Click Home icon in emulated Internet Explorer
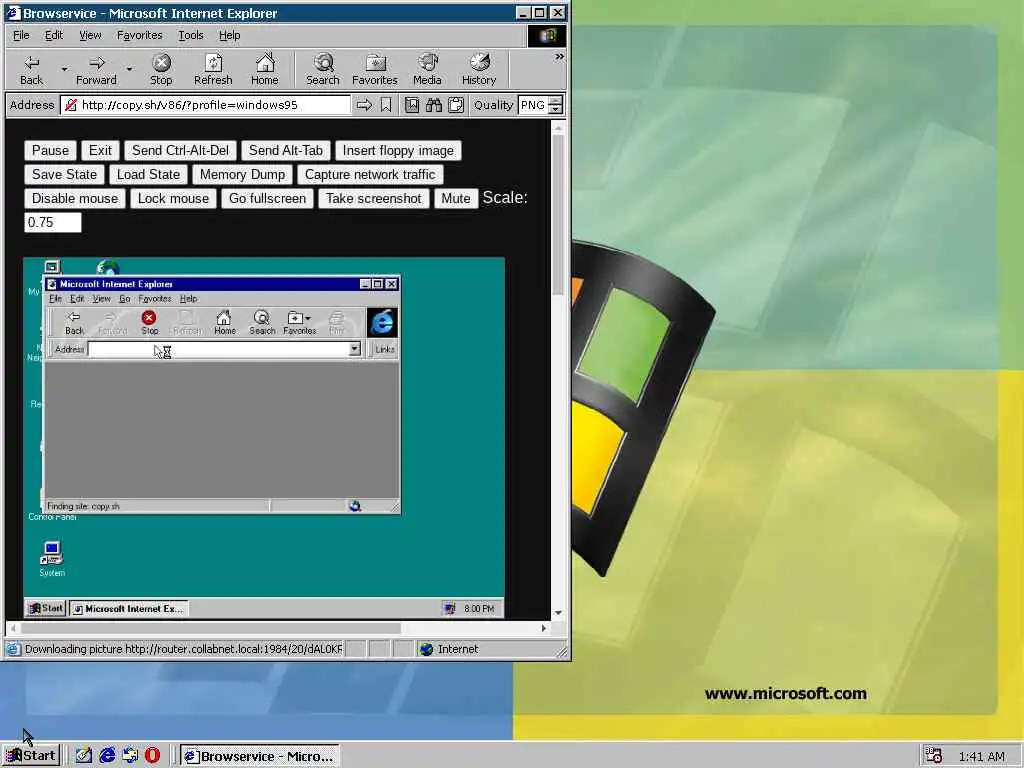The image size is (1024, 768). coord(225,322)
